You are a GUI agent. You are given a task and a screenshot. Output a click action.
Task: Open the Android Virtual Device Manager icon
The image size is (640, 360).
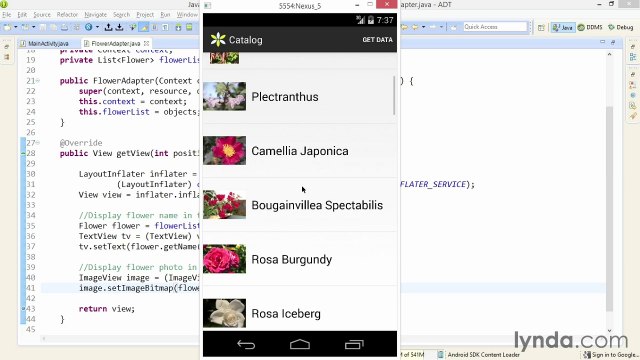(x=189, y=27)
